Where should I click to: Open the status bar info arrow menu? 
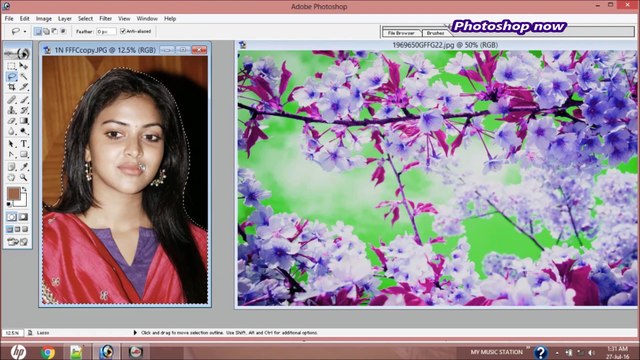click(135, 333)
